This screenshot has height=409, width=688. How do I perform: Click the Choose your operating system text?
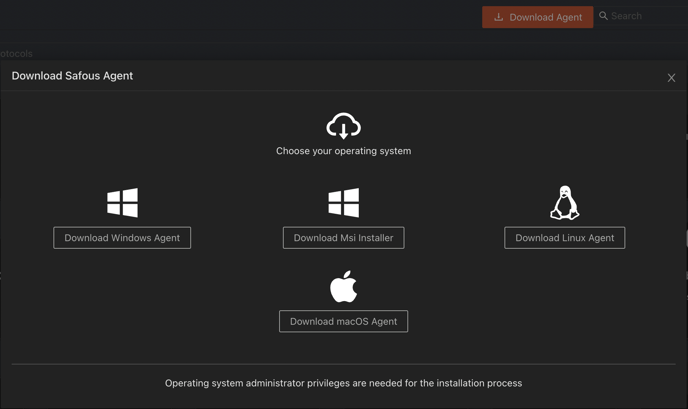(x=343, y=151)
